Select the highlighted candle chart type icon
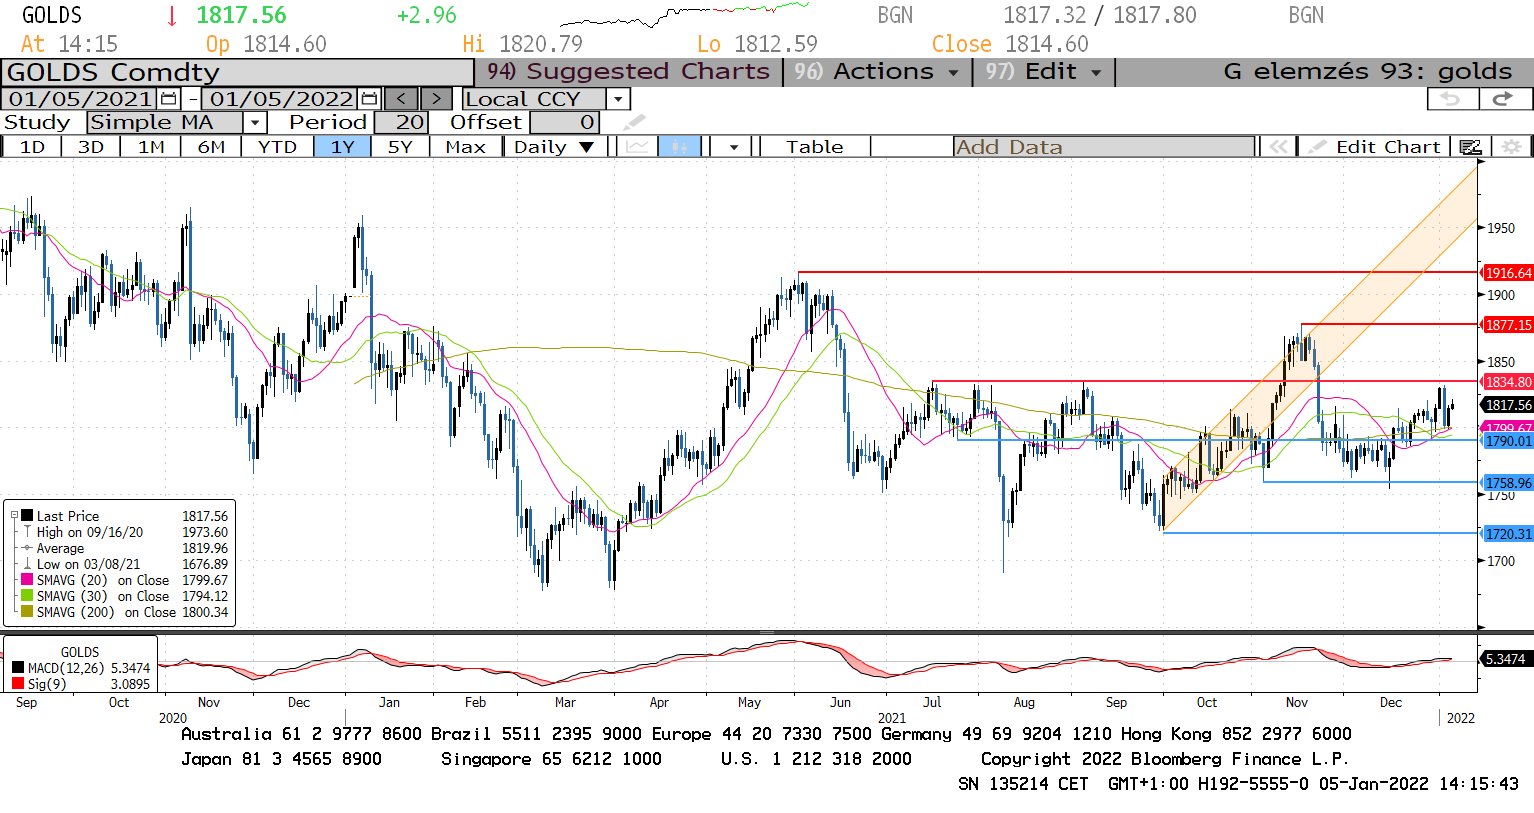The image size is (1534, 813). point(679,147)
